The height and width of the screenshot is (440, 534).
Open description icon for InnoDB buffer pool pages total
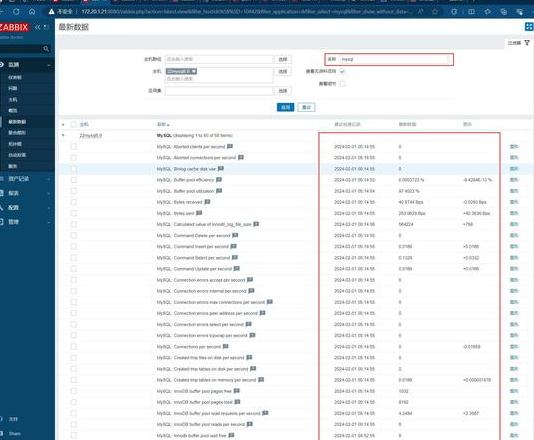tap(237, 402)
